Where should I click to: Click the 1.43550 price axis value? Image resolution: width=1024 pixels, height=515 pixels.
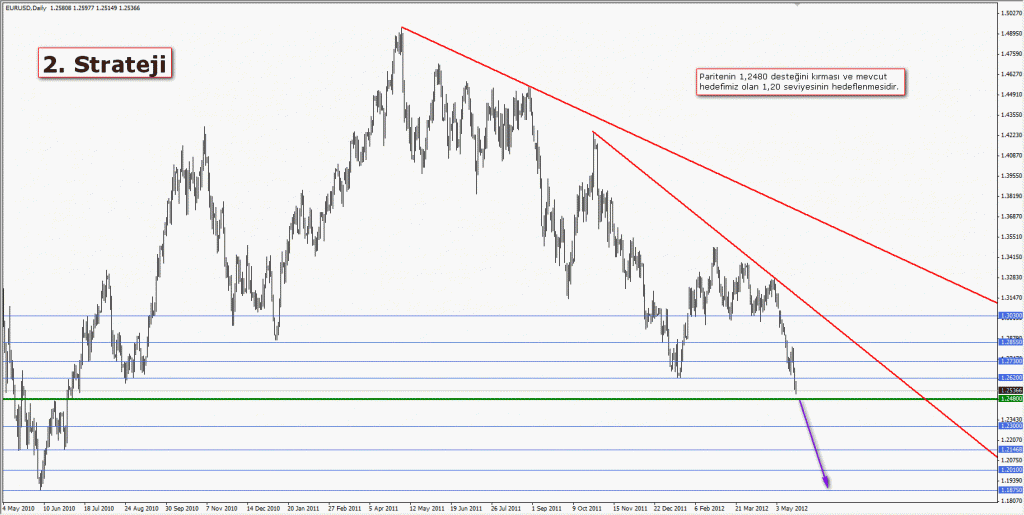(x=1011, y=115)
